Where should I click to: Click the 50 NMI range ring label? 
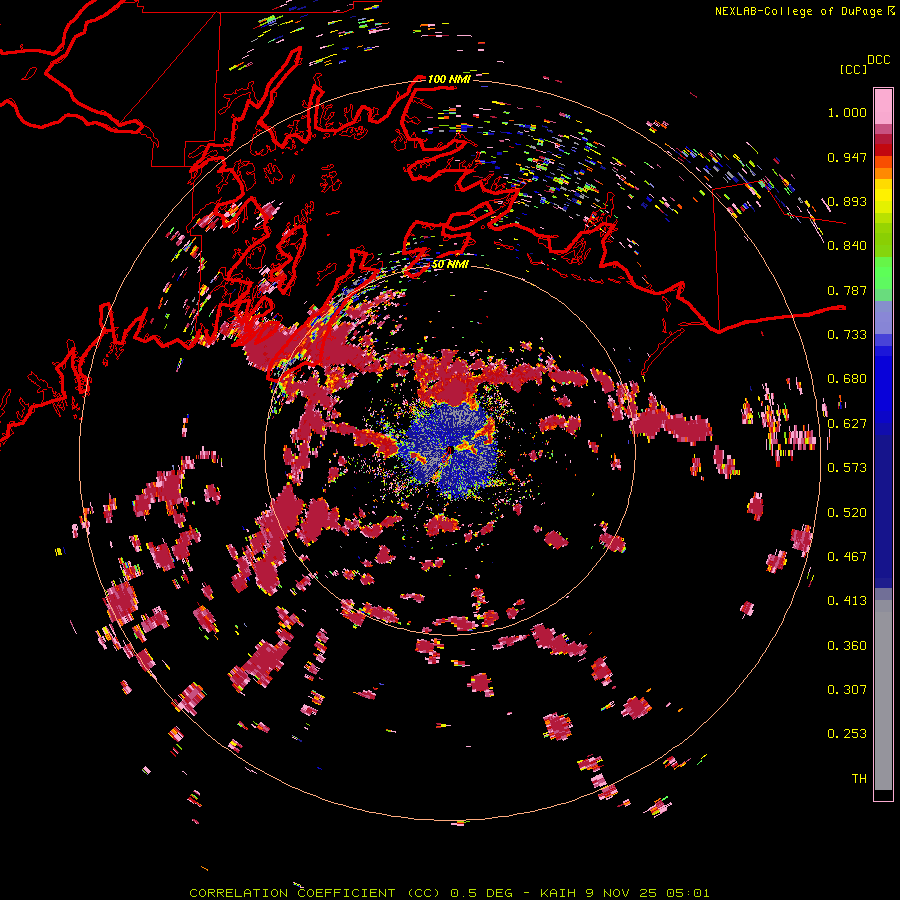coord(449,265)
